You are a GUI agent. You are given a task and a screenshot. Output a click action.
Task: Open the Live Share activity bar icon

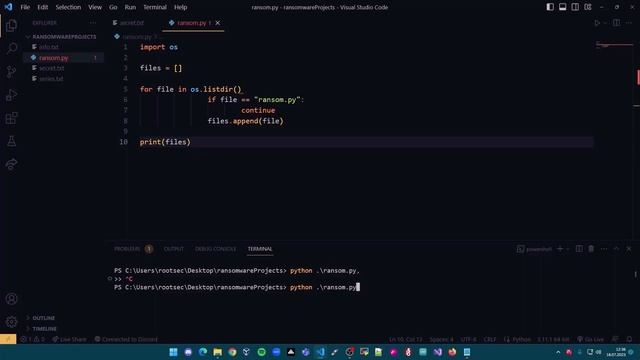pos(11,164)
